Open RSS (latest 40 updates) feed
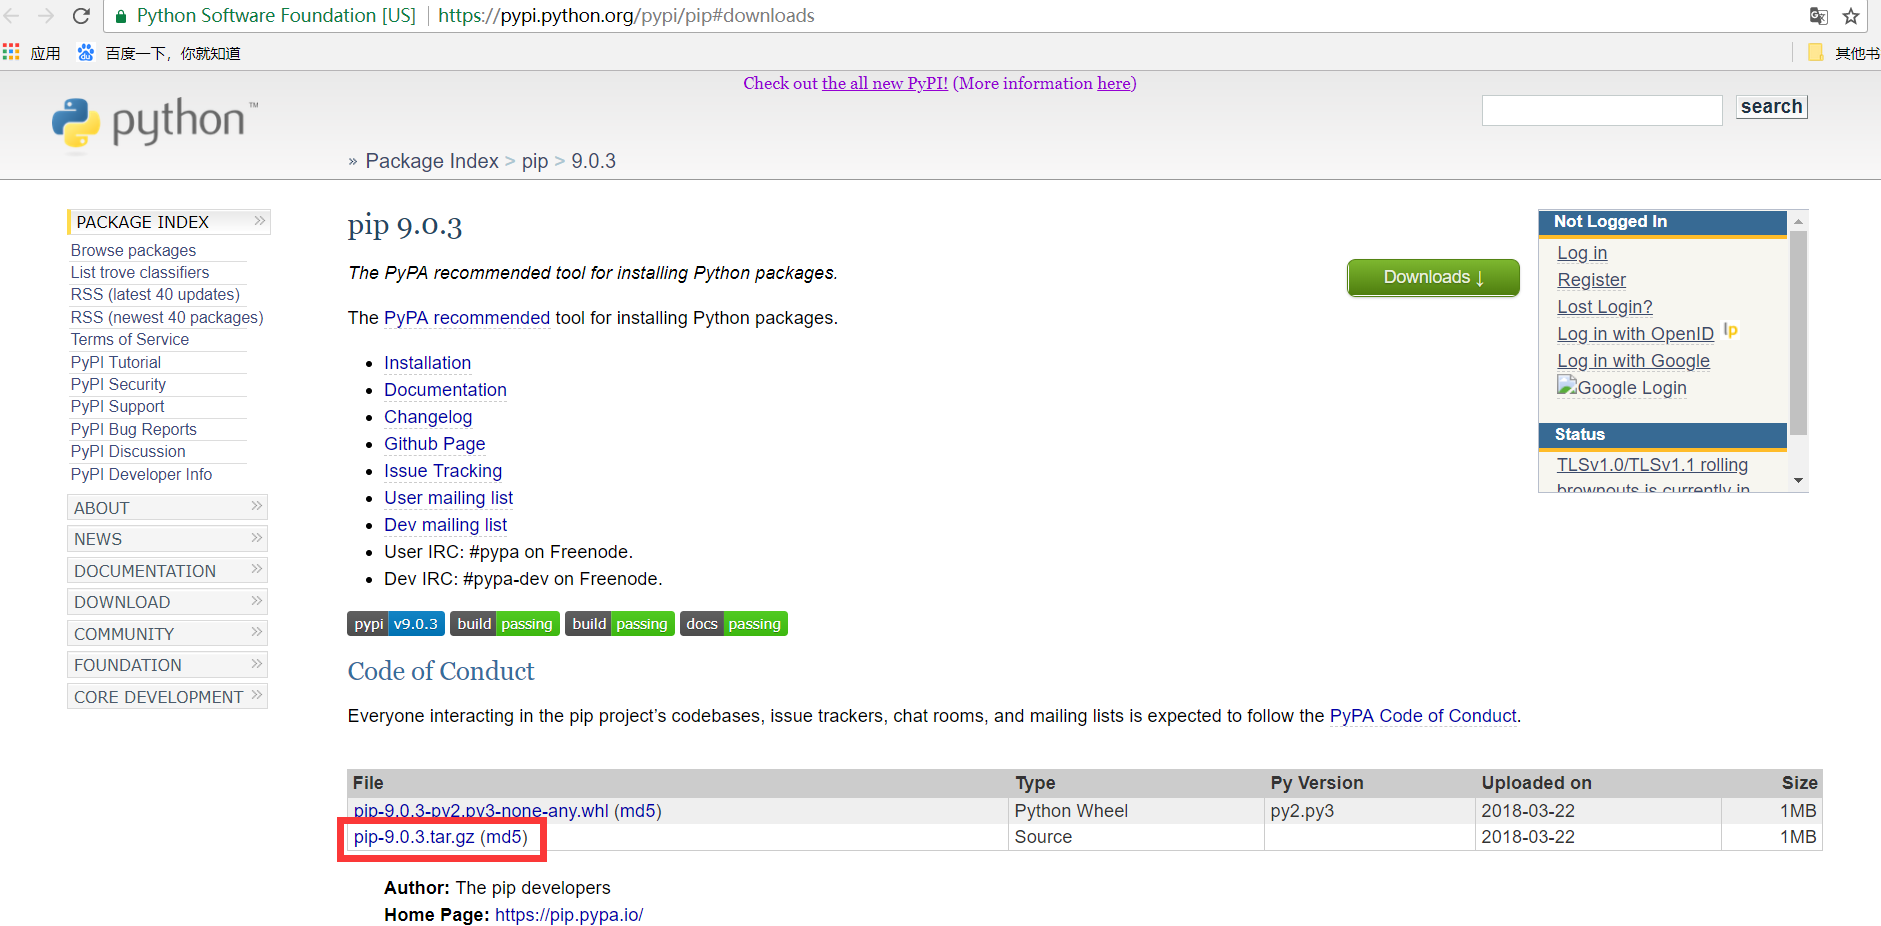The image size is (1881, 926). click(155, 294)
